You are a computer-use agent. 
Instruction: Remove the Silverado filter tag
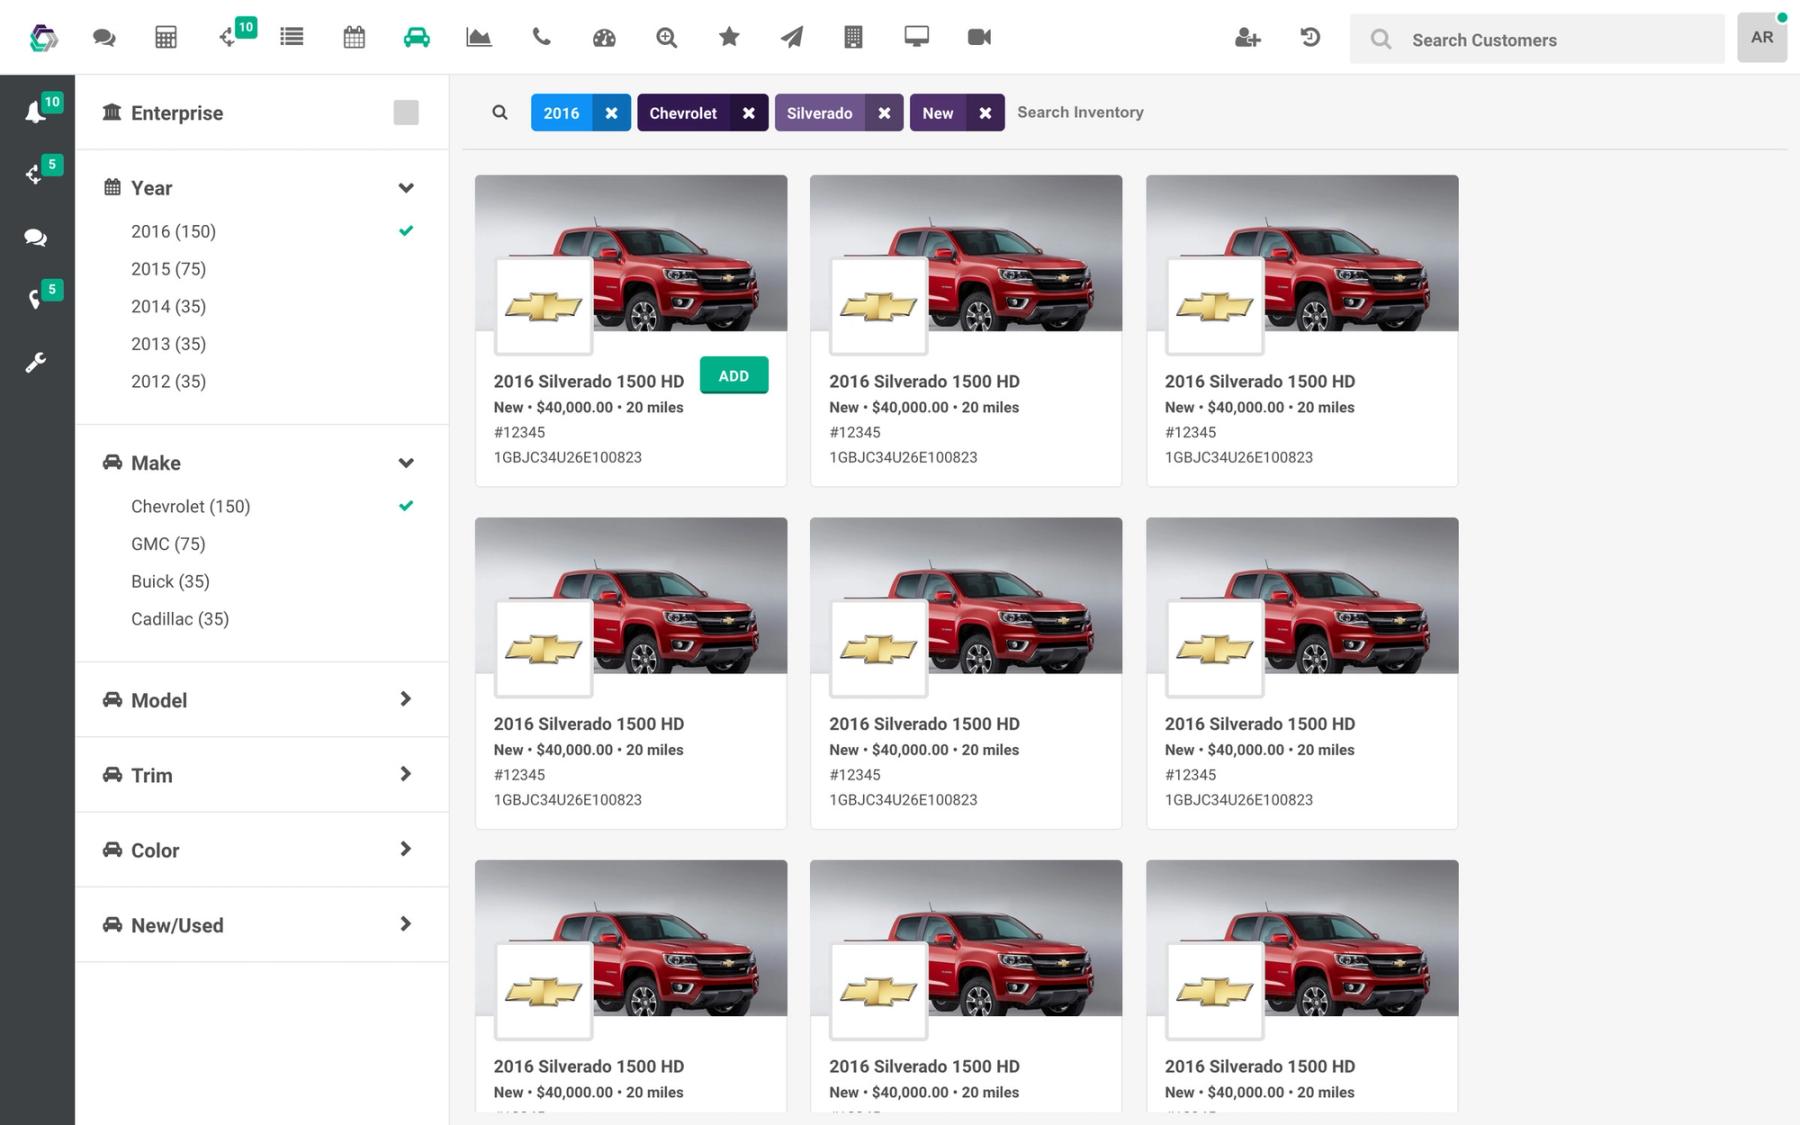coord(884,113)
